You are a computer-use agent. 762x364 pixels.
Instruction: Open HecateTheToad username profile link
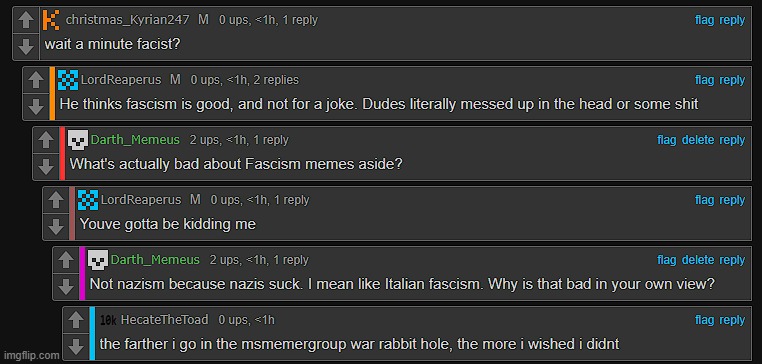click(164, 320)
